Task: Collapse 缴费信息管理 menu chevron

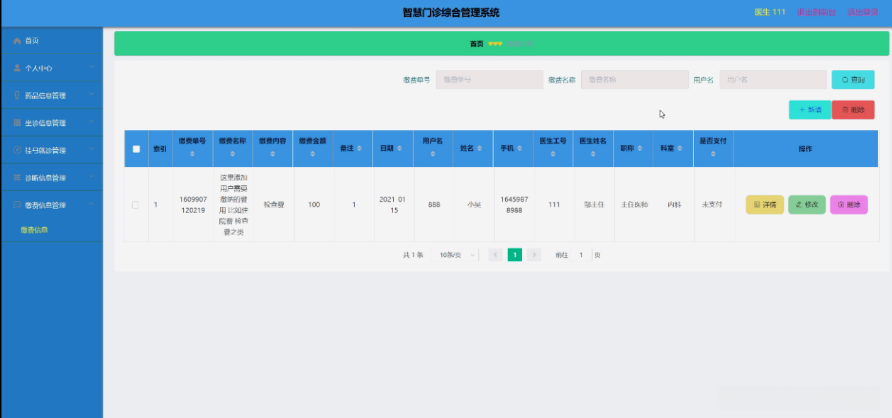Action: point(92,204)
